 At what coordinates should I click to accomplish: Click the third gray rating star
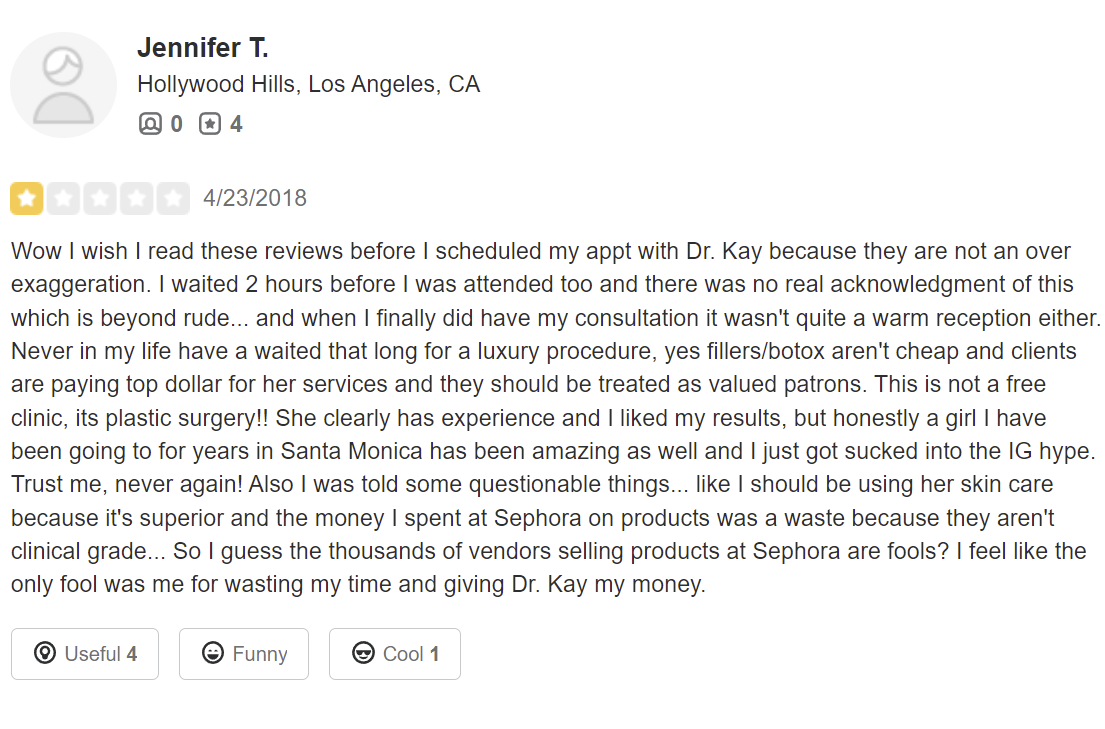tap(100, 198)
